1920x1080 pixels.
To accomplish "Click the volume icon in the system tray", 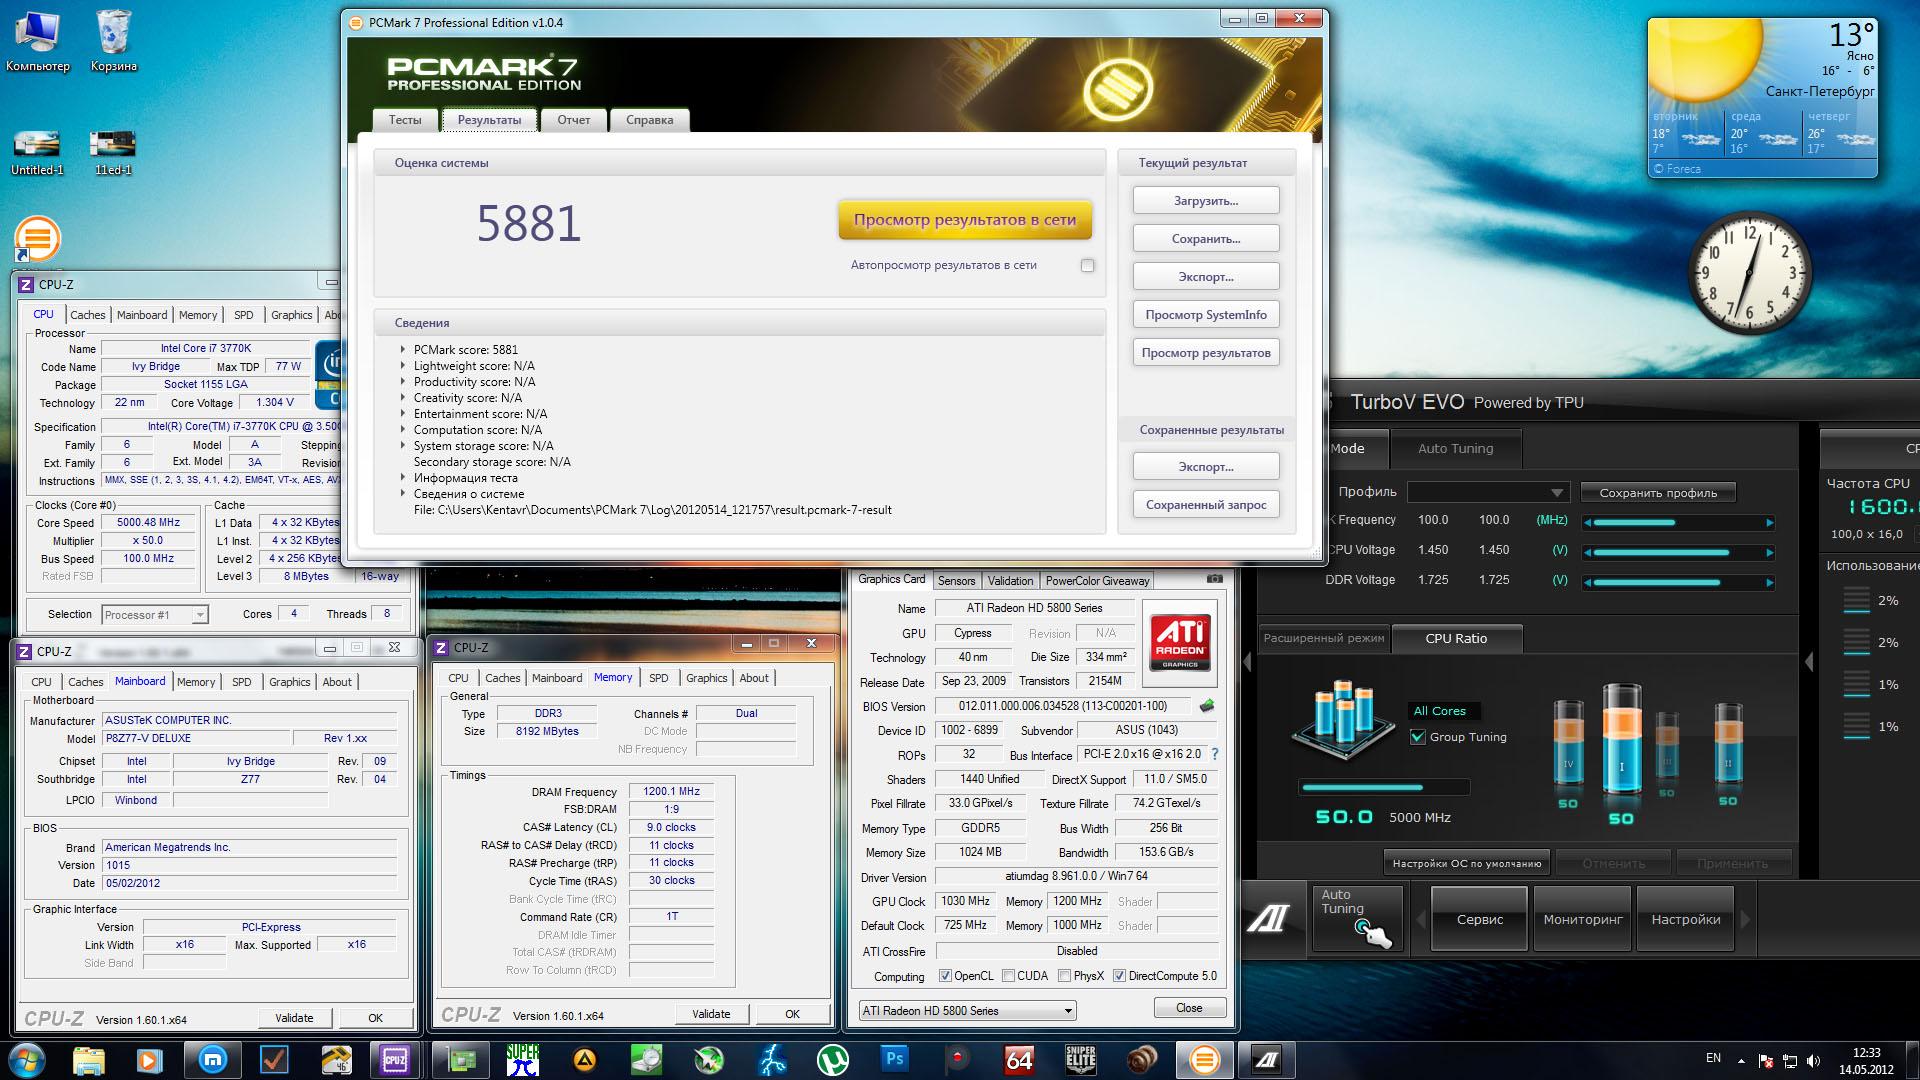I will coord(1814,1060).
